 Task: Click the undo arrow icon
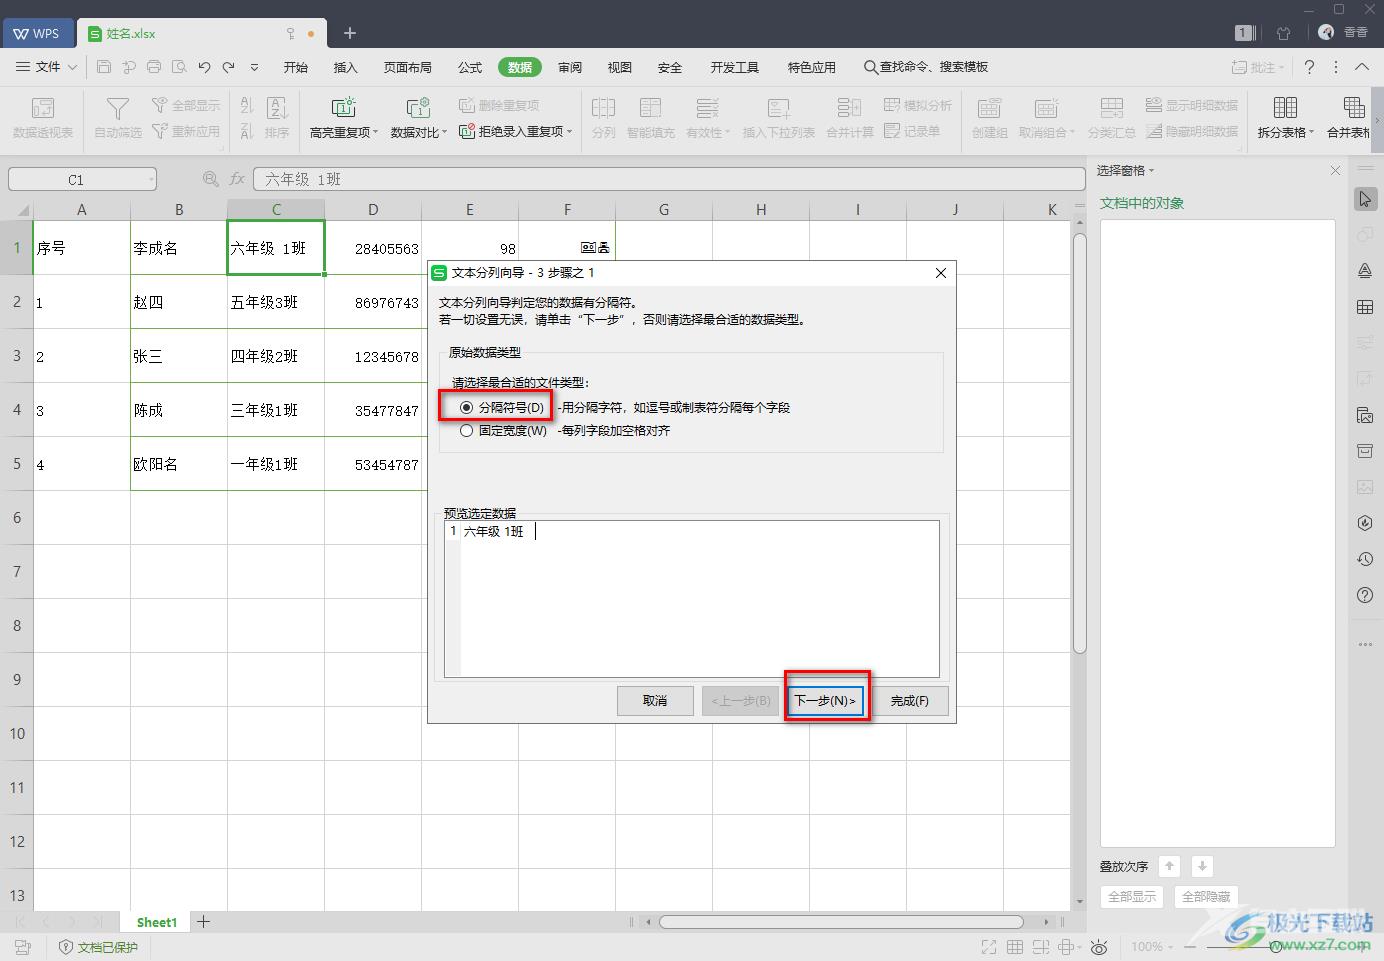coord(204,67)
